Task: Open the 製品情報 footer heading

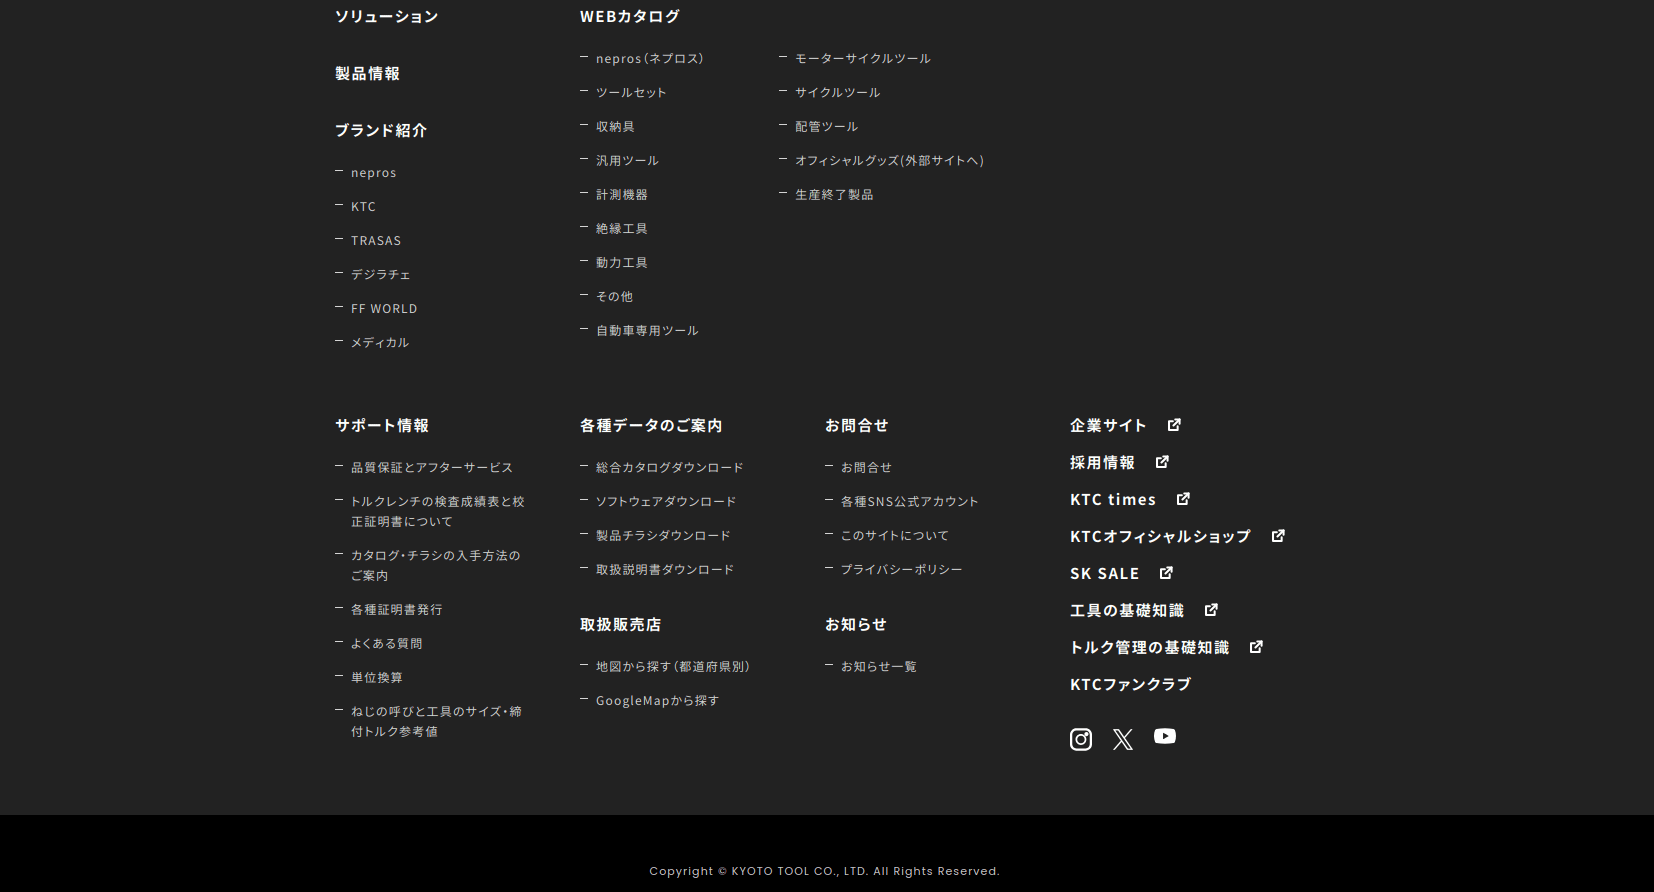Action: (367, 74)
